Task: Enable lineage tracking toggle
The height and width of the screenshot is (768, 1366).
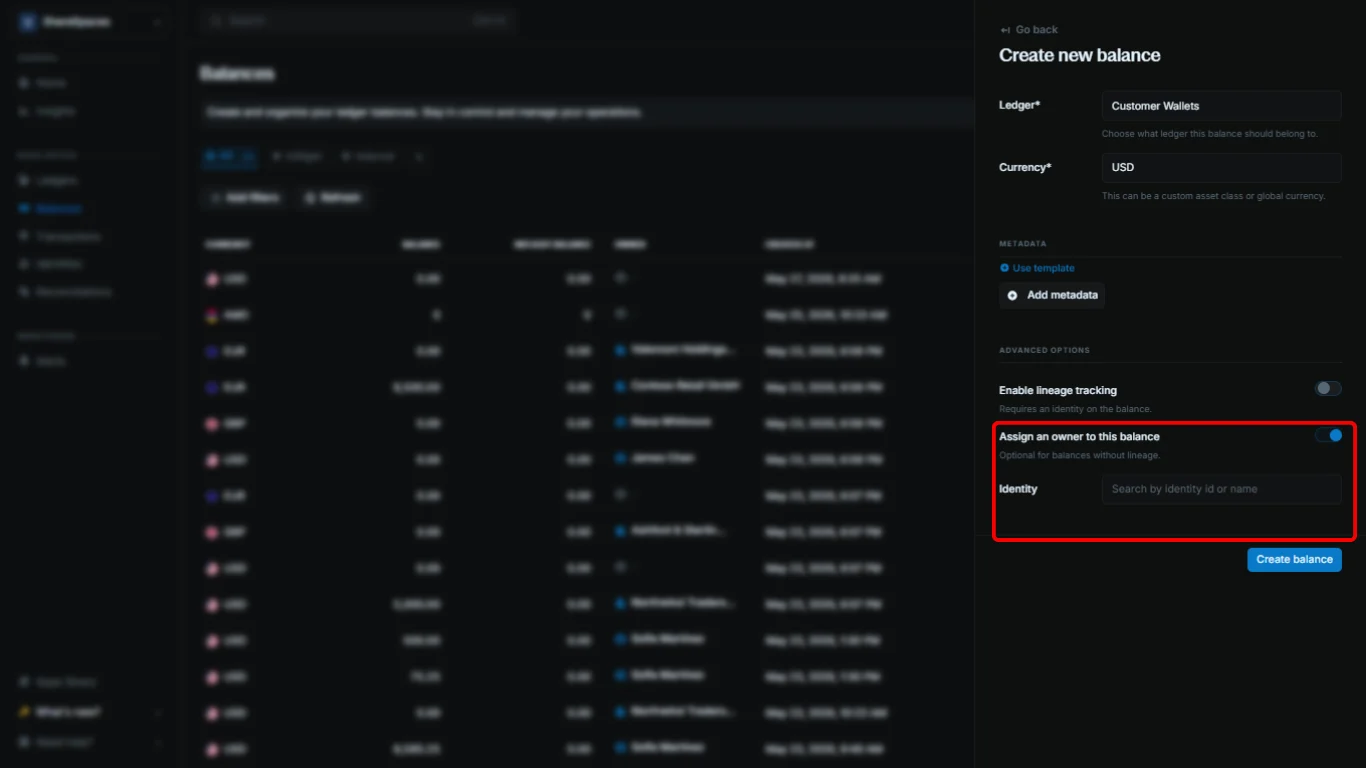Action: click(x=1328, y=389)
